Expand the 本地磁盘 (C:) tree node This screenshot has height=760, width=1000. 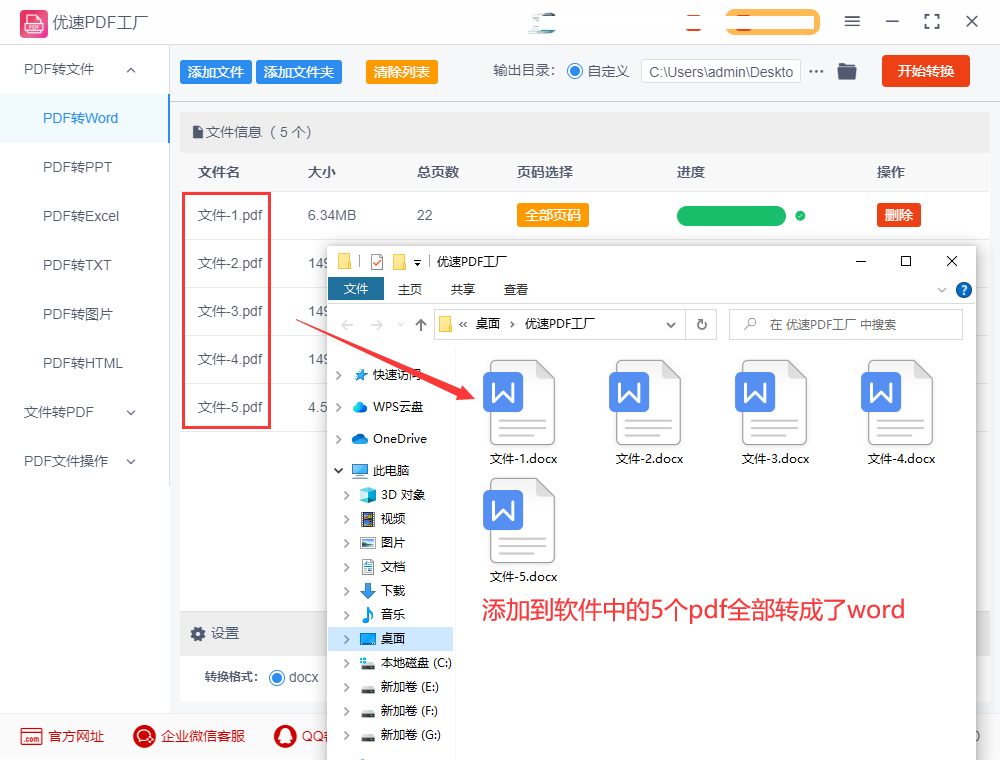point(347,663)
